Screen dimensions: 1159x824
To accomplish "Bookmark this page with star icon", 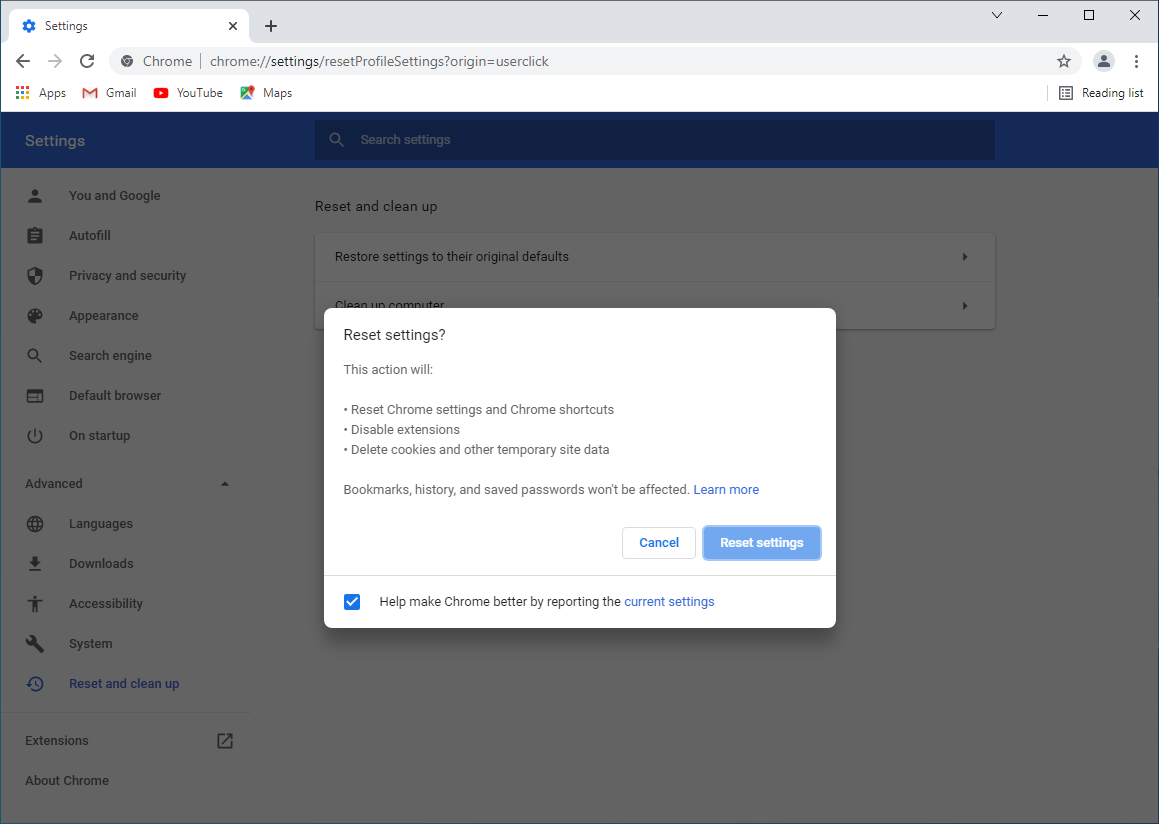I will (x=1064, y=61).
